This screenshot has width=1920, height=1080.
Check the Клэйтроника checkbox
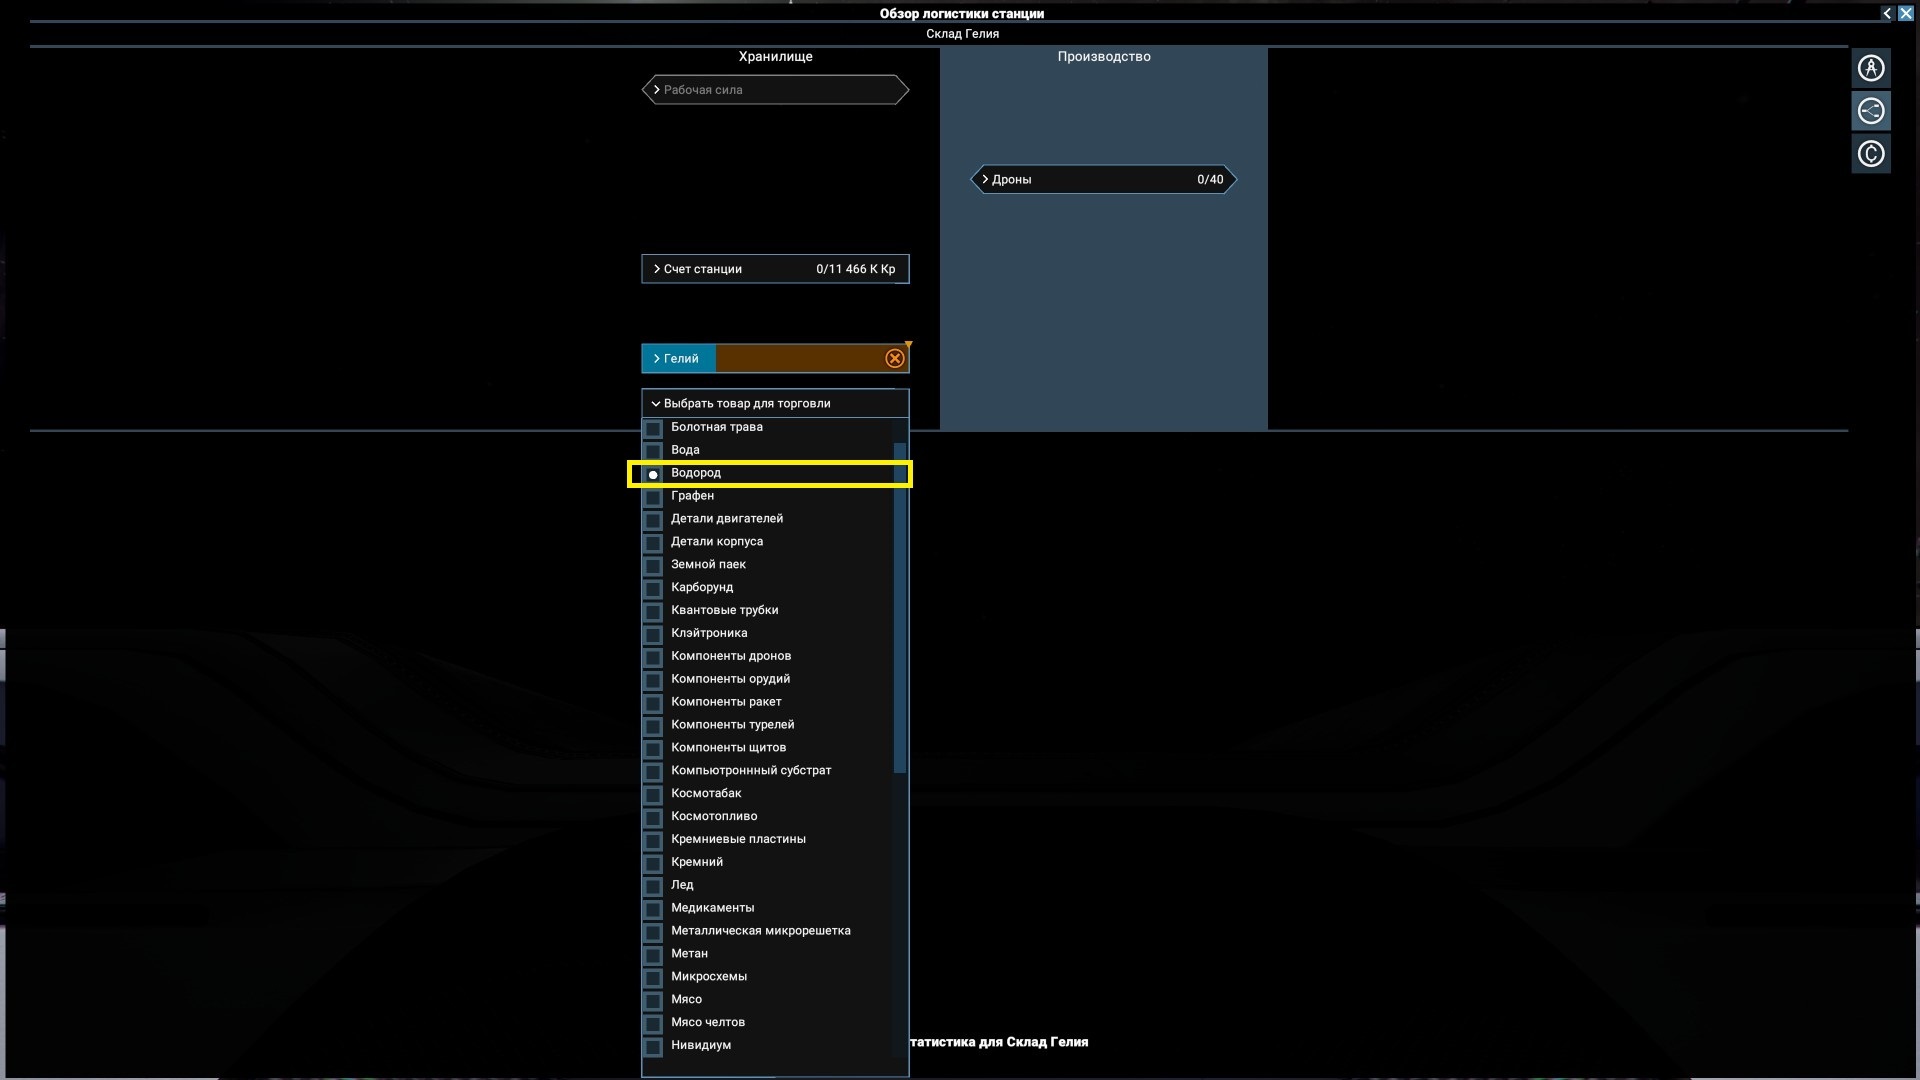click(653, 635)
